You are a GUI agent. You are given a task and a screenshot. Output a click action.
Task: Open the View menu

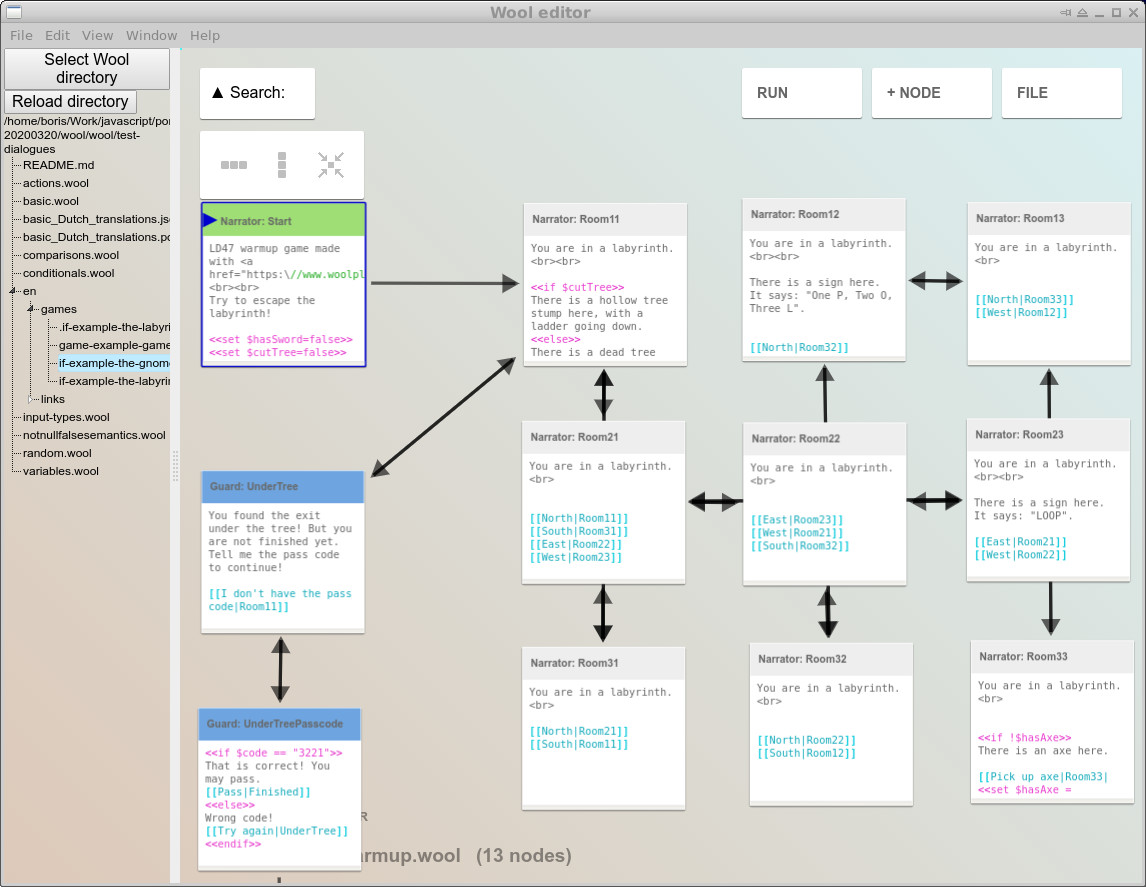(97, 35)
